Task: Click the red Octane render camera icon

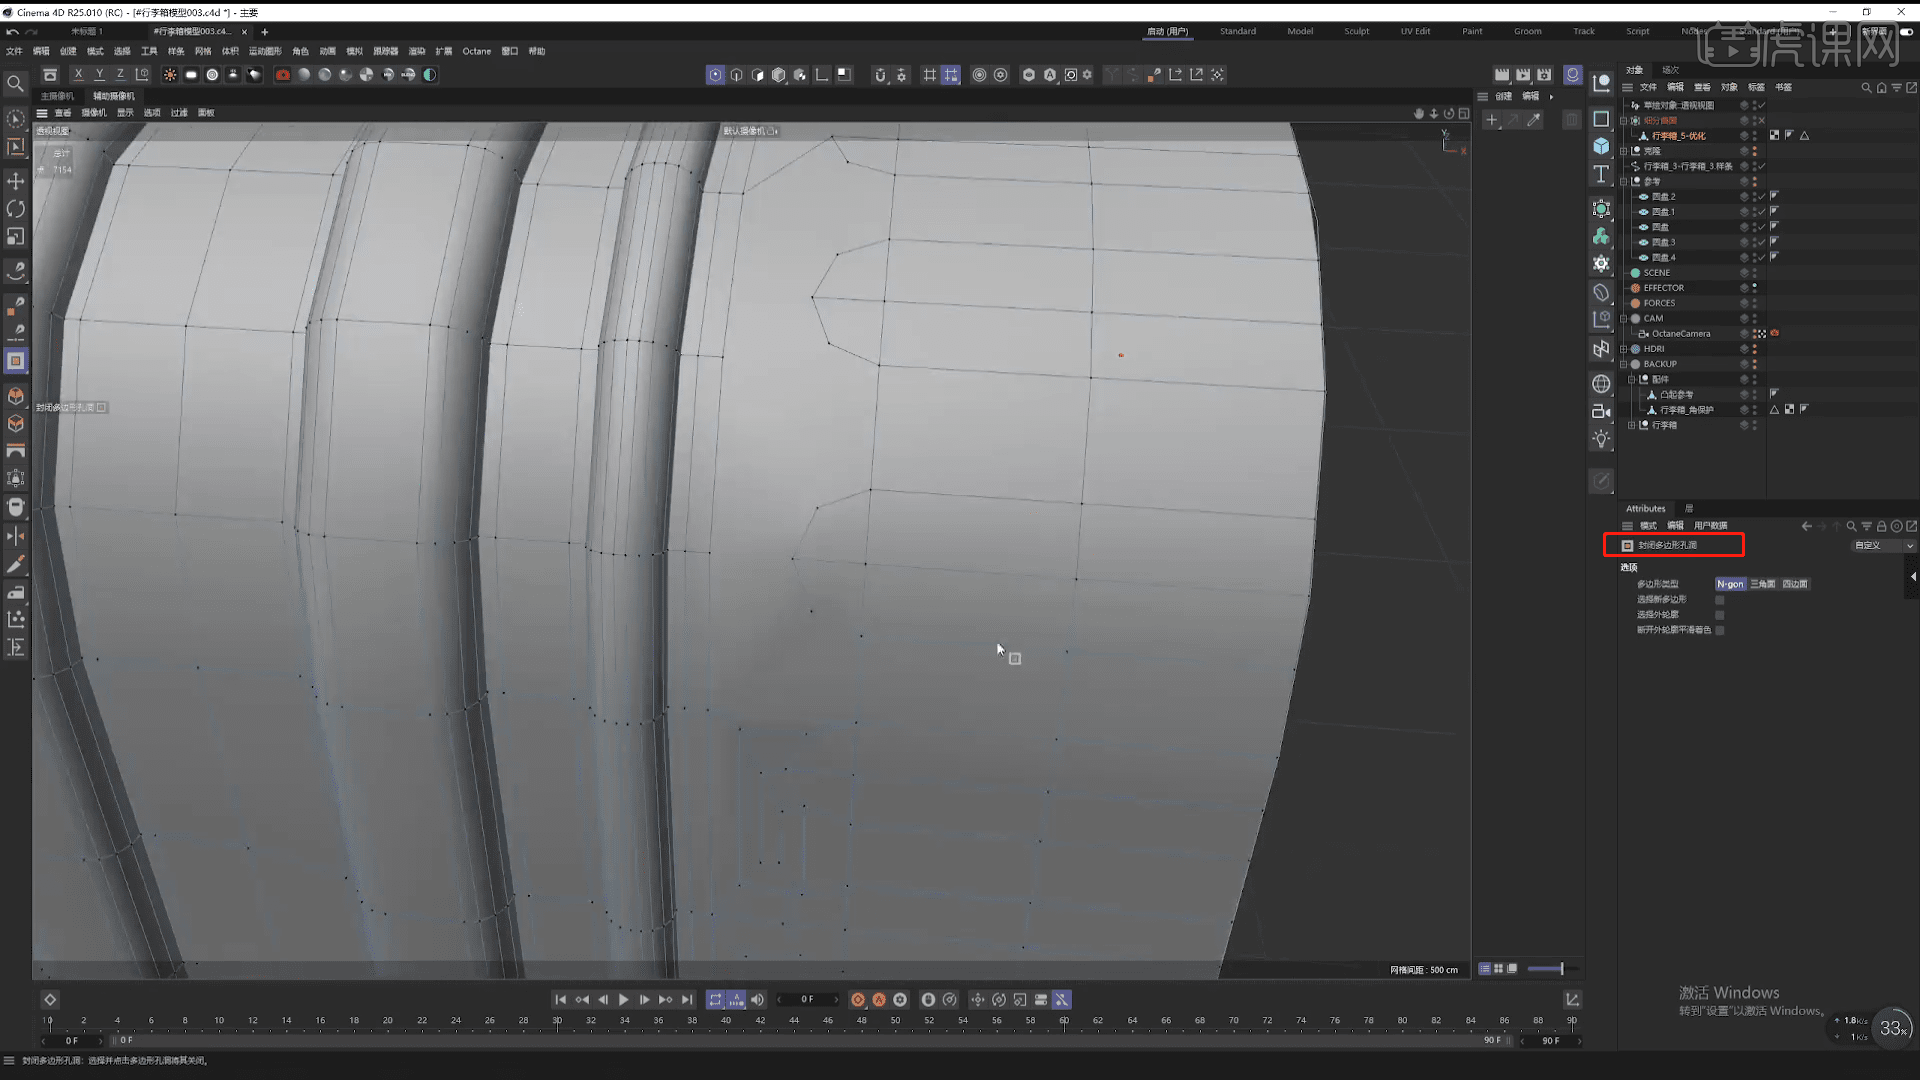Action: 283,75
